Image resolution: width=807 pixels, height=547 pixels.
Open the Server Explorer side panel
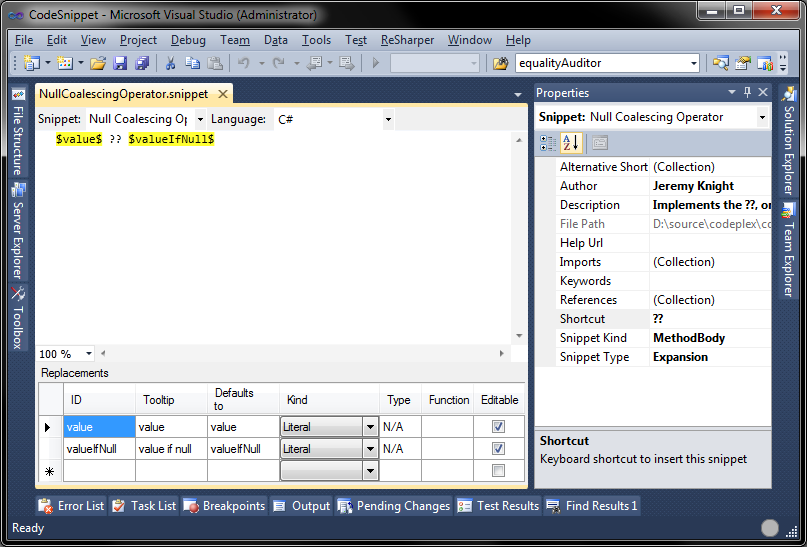click(x=18, y=232)
